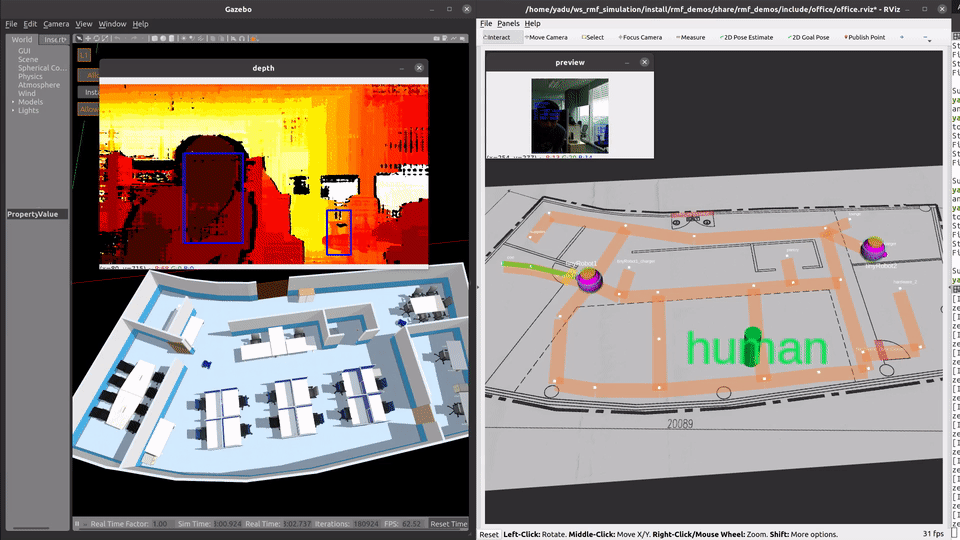Click Reset Time in Gazebo status bar

449,523
